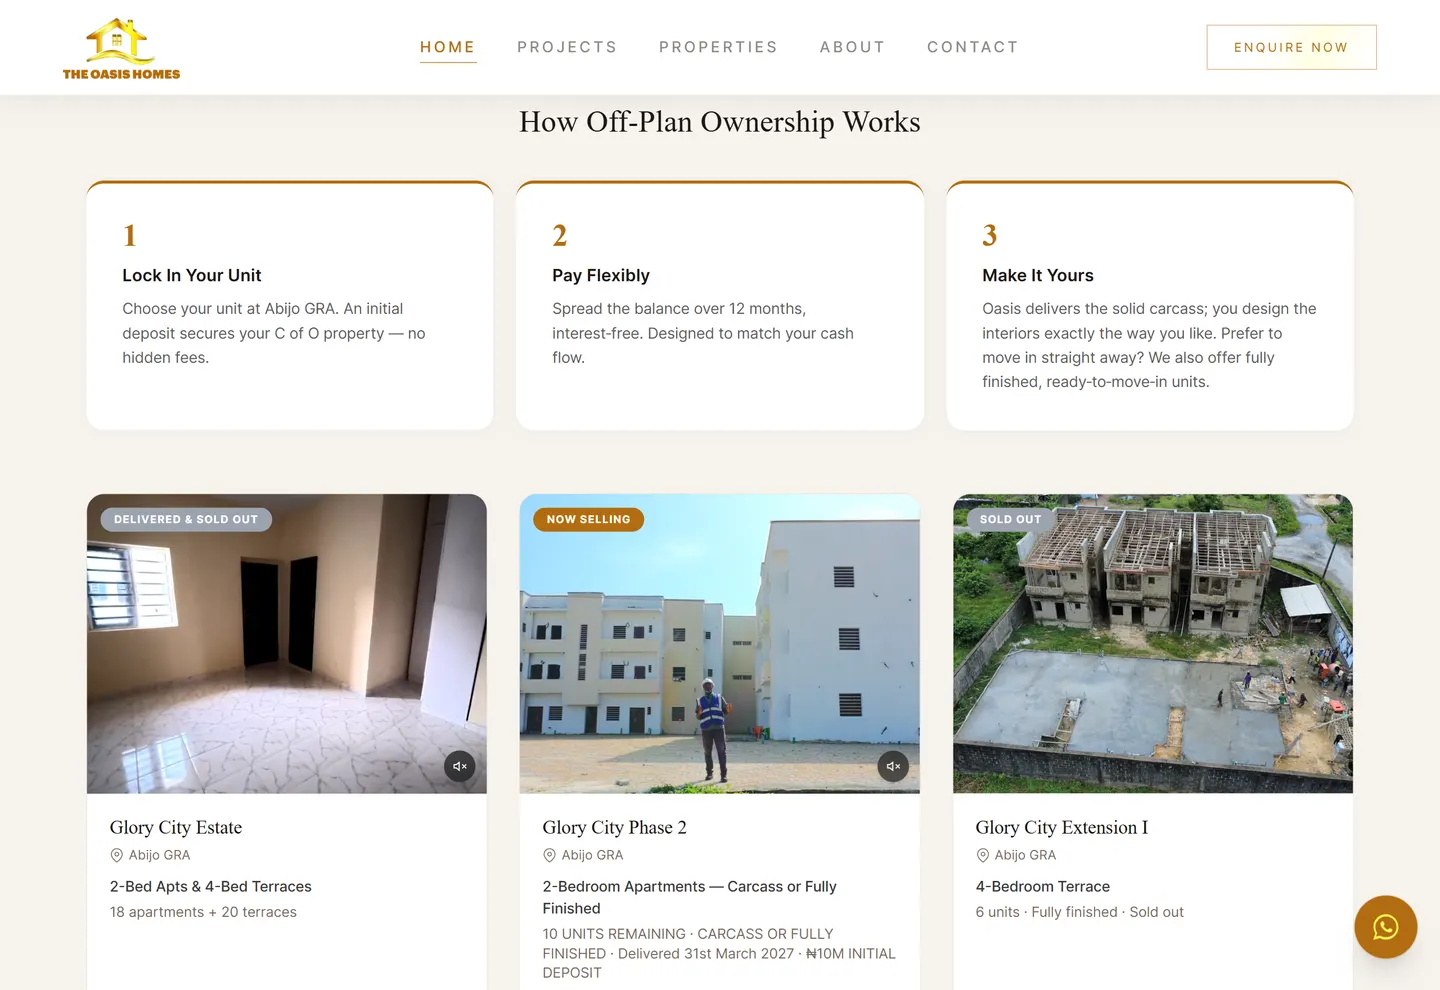
Task: Navigate to the About page
Action: 852,47
